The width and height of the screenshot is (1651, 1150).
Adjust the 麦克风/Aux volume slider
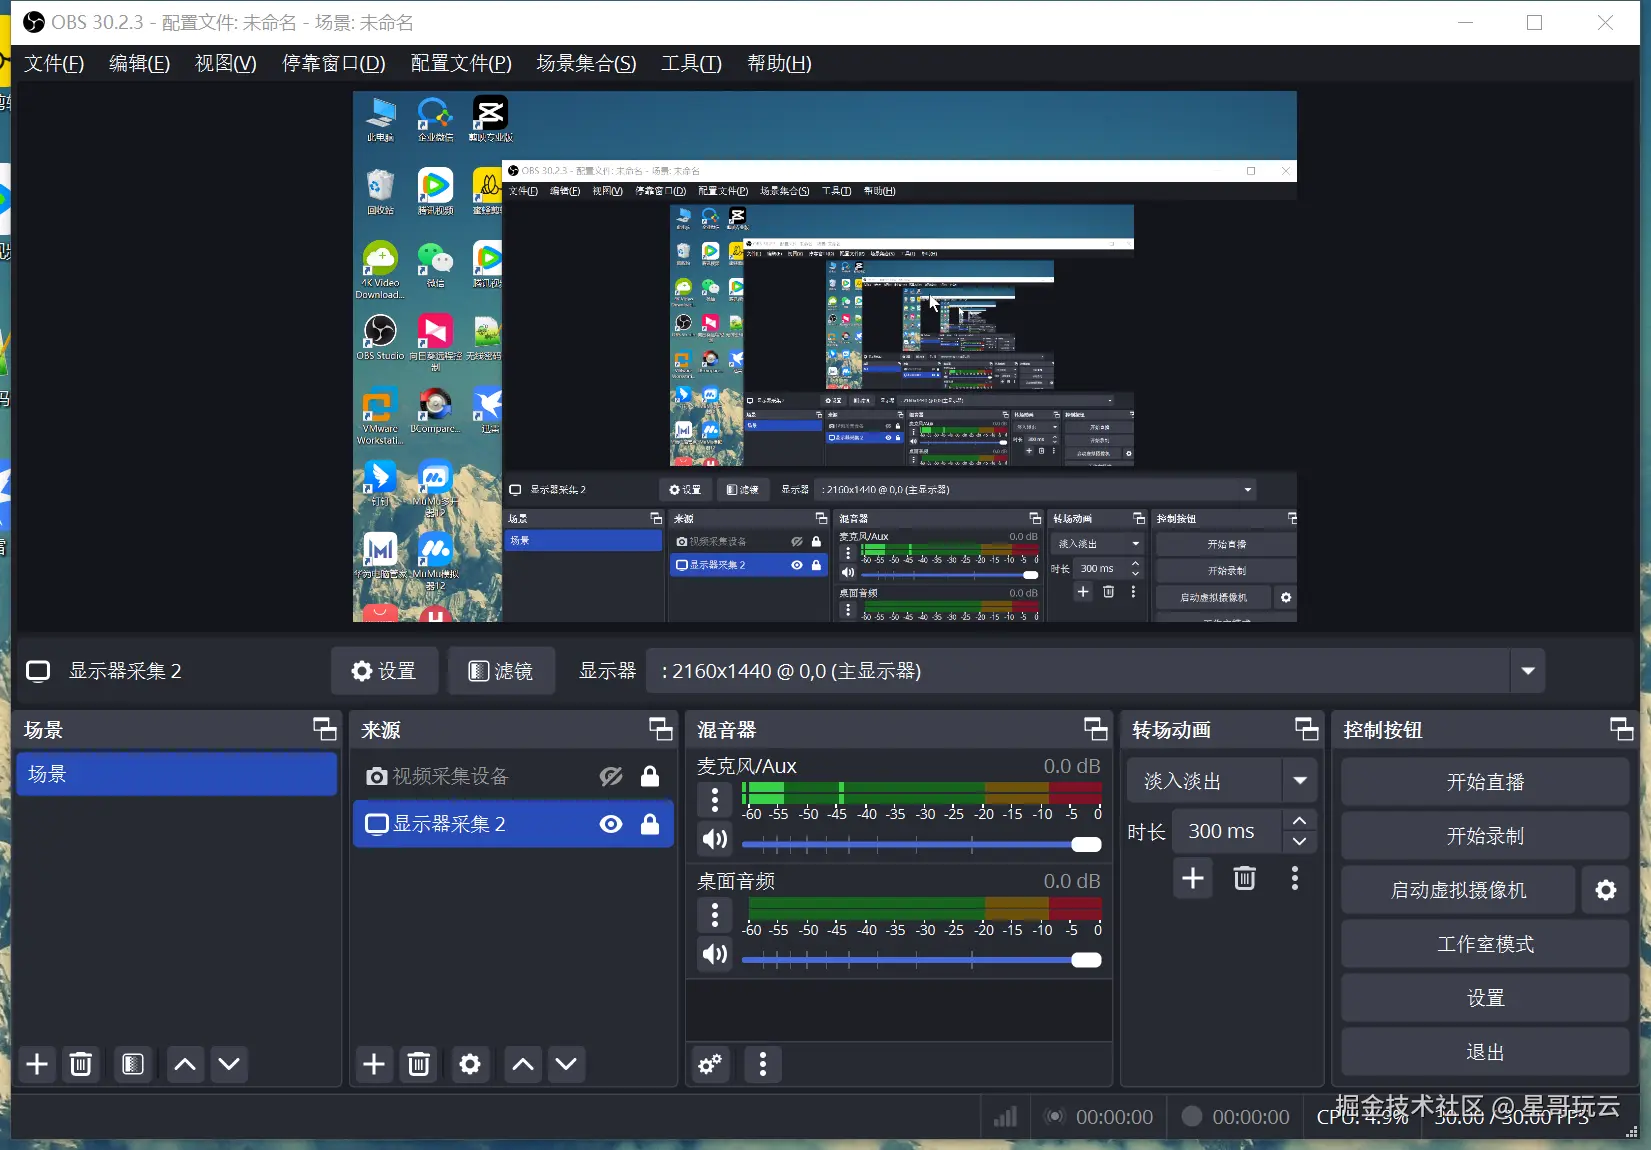[x=921, y=845]
